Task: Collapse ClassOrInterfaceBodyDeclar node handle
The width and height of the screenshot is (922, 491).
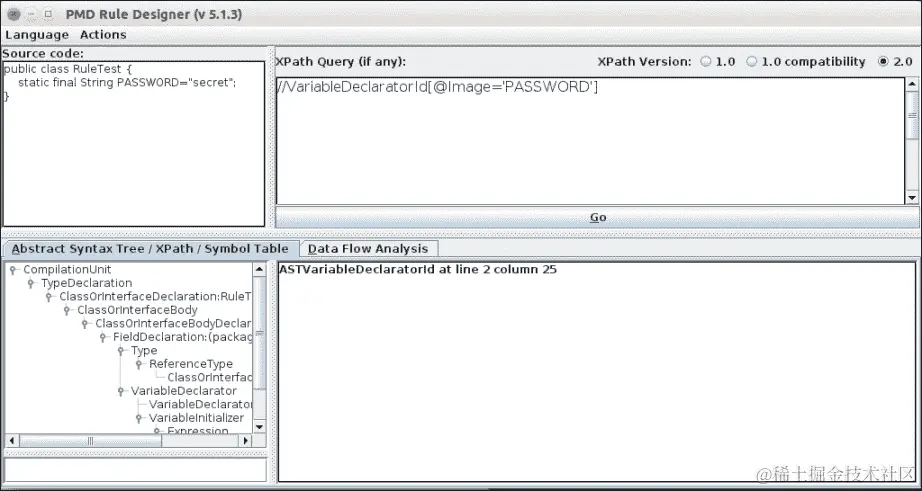Action: (x=86, y=324)
